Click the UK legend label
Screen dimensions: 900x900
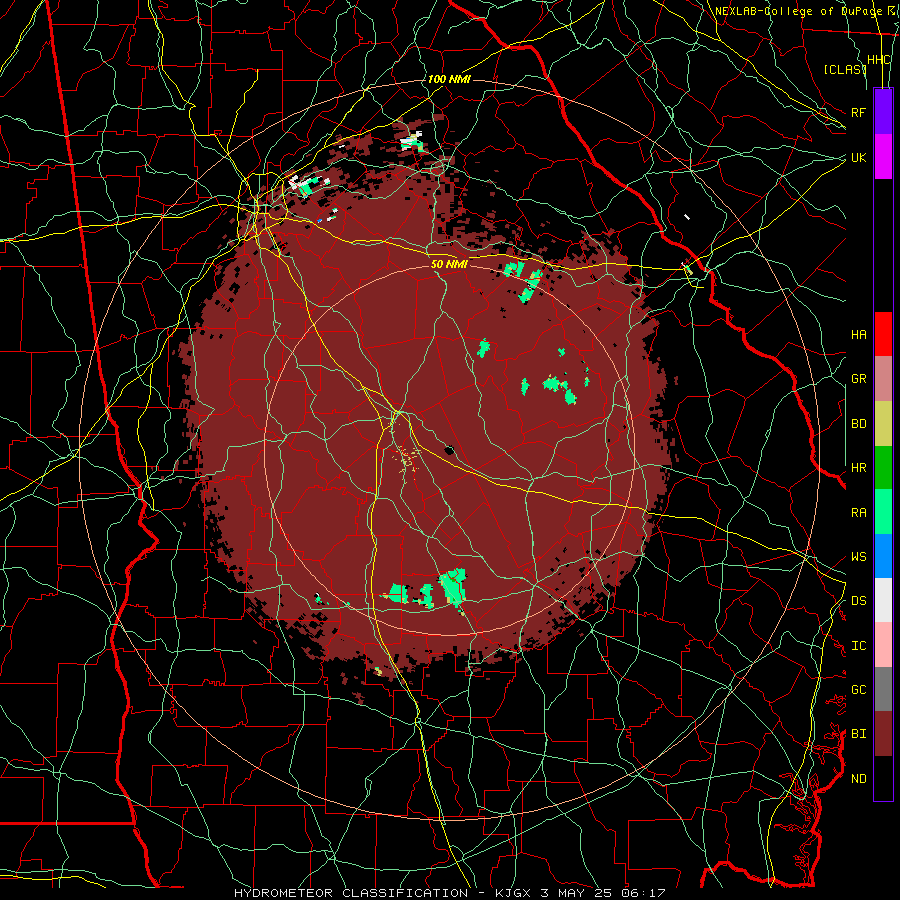[x=858, y=157]
